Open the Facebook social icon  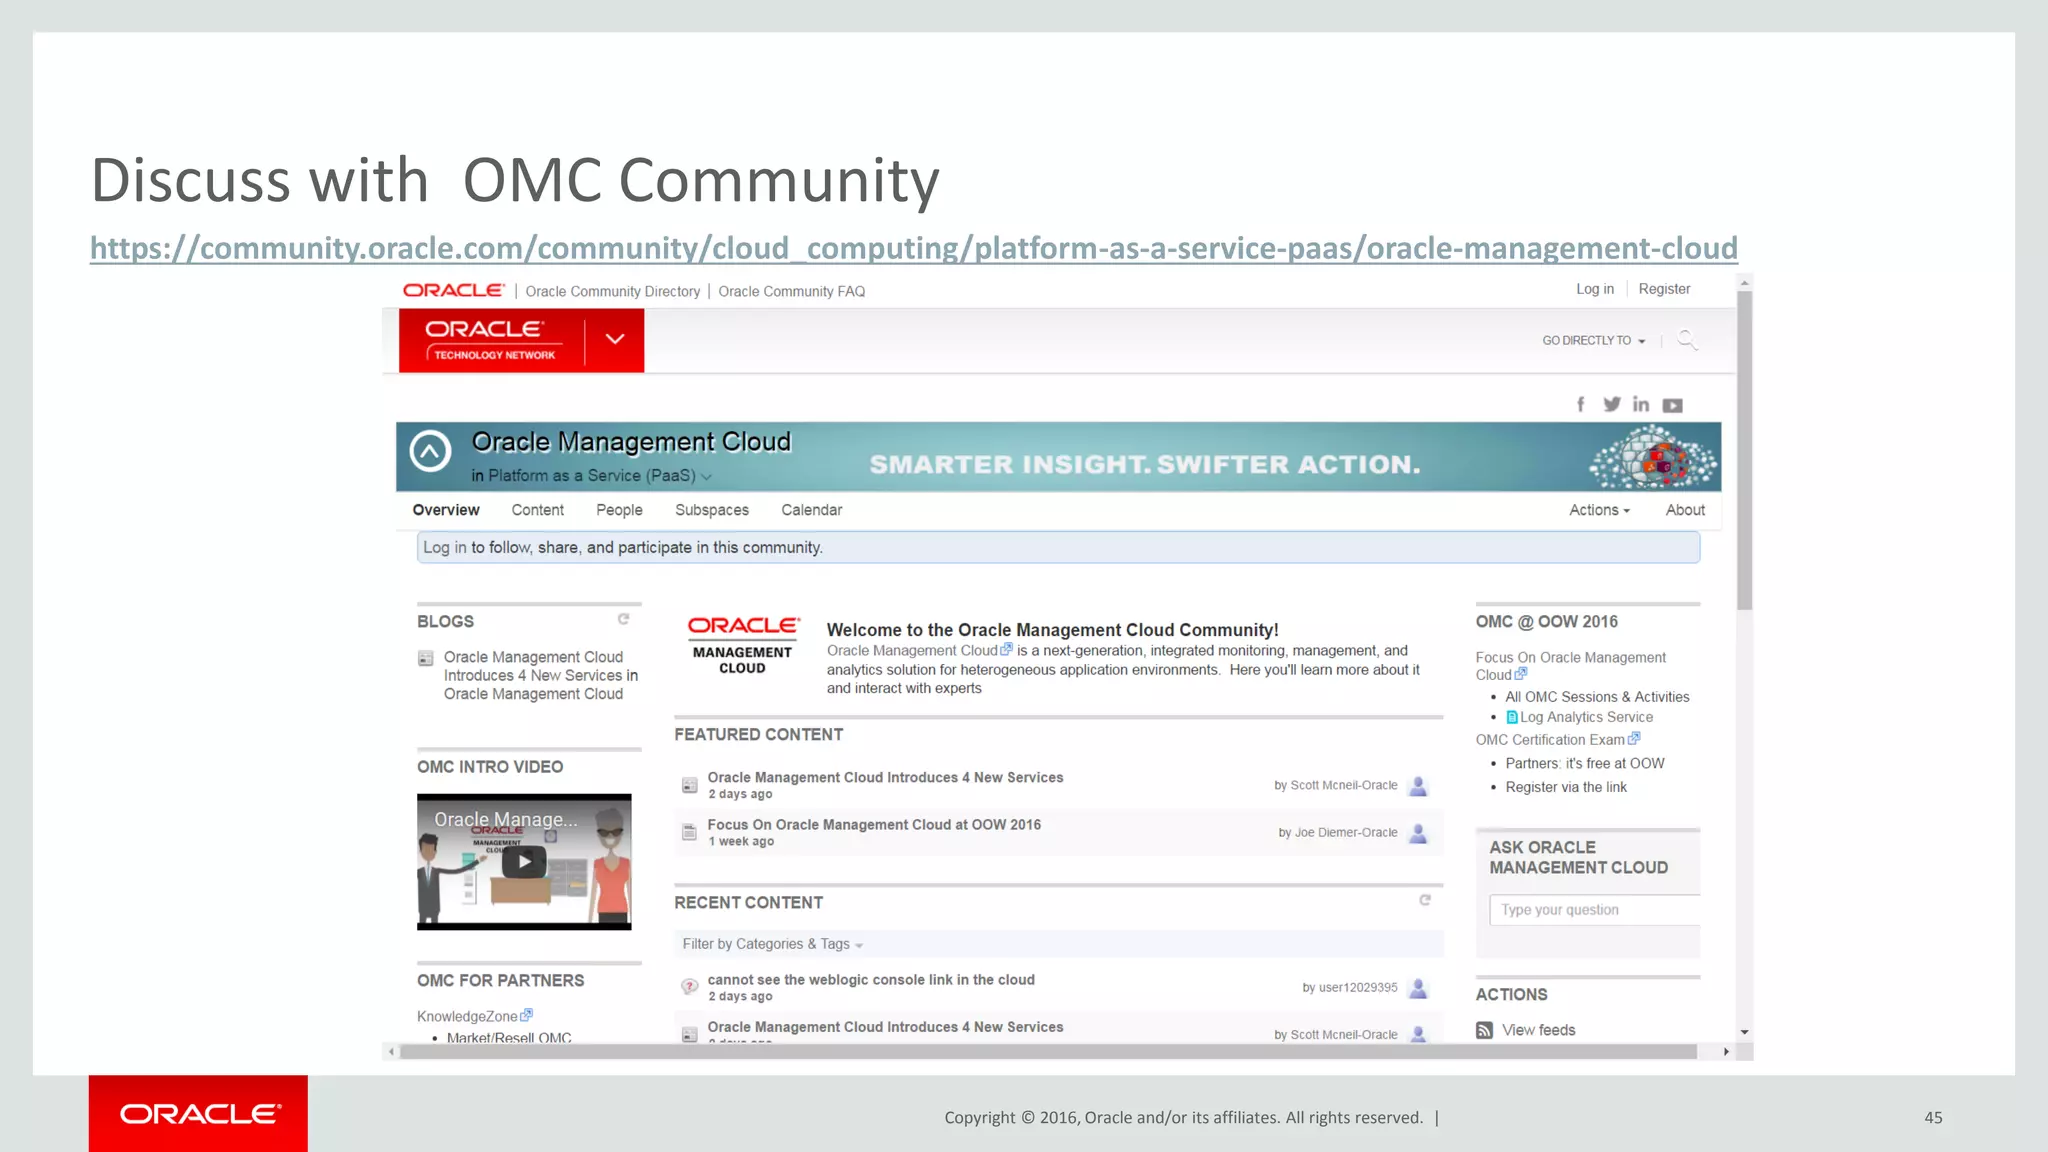click(1581, 404)
